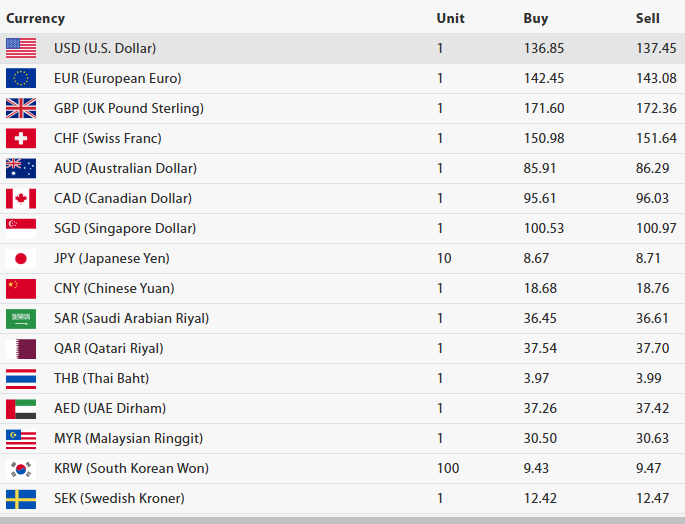The image size is (685, 524).
Task: Click the European Union flag icon
Action: click(x=21, y=78)
